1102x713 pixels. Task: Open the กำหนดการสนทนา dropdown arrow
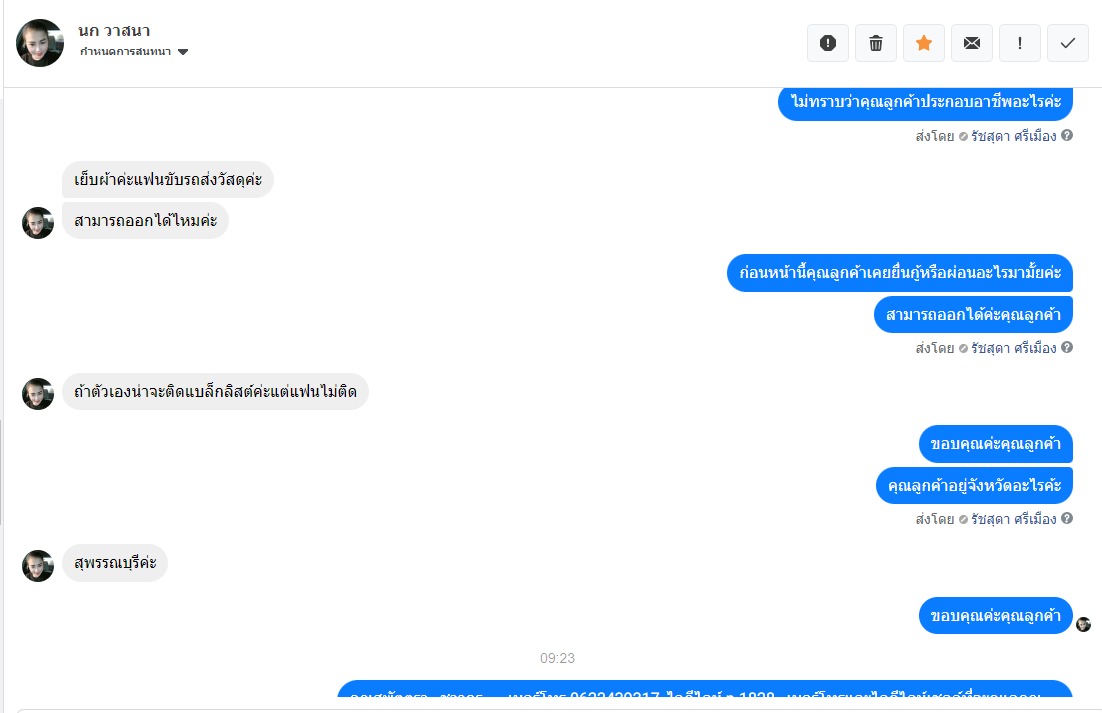183,52
